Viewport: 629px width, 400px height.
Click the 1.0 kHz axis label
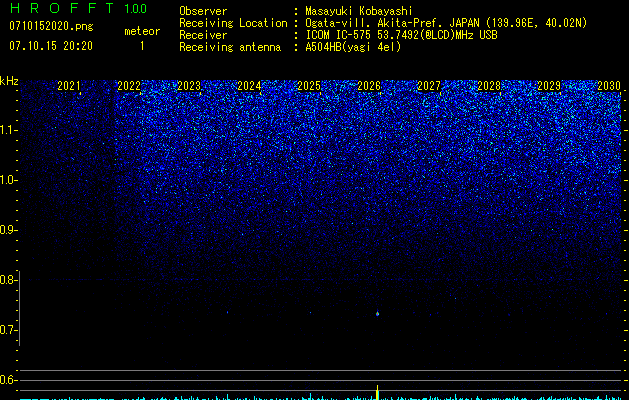click(8, 180)
